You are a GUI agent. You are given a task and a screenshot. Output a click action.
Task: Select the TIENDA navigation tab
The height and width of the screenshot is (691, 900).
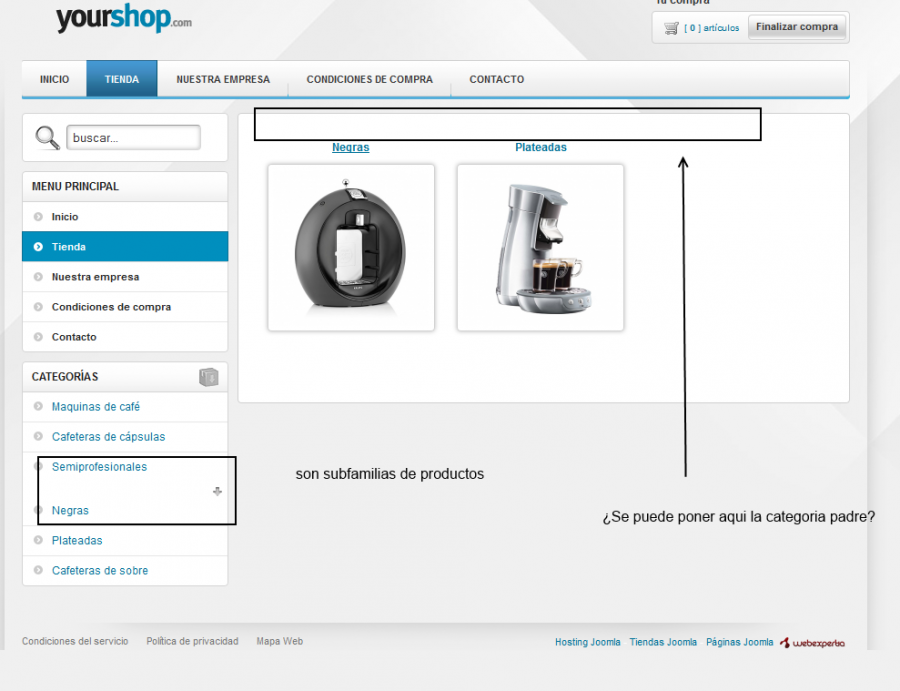(x=122, y=79)
